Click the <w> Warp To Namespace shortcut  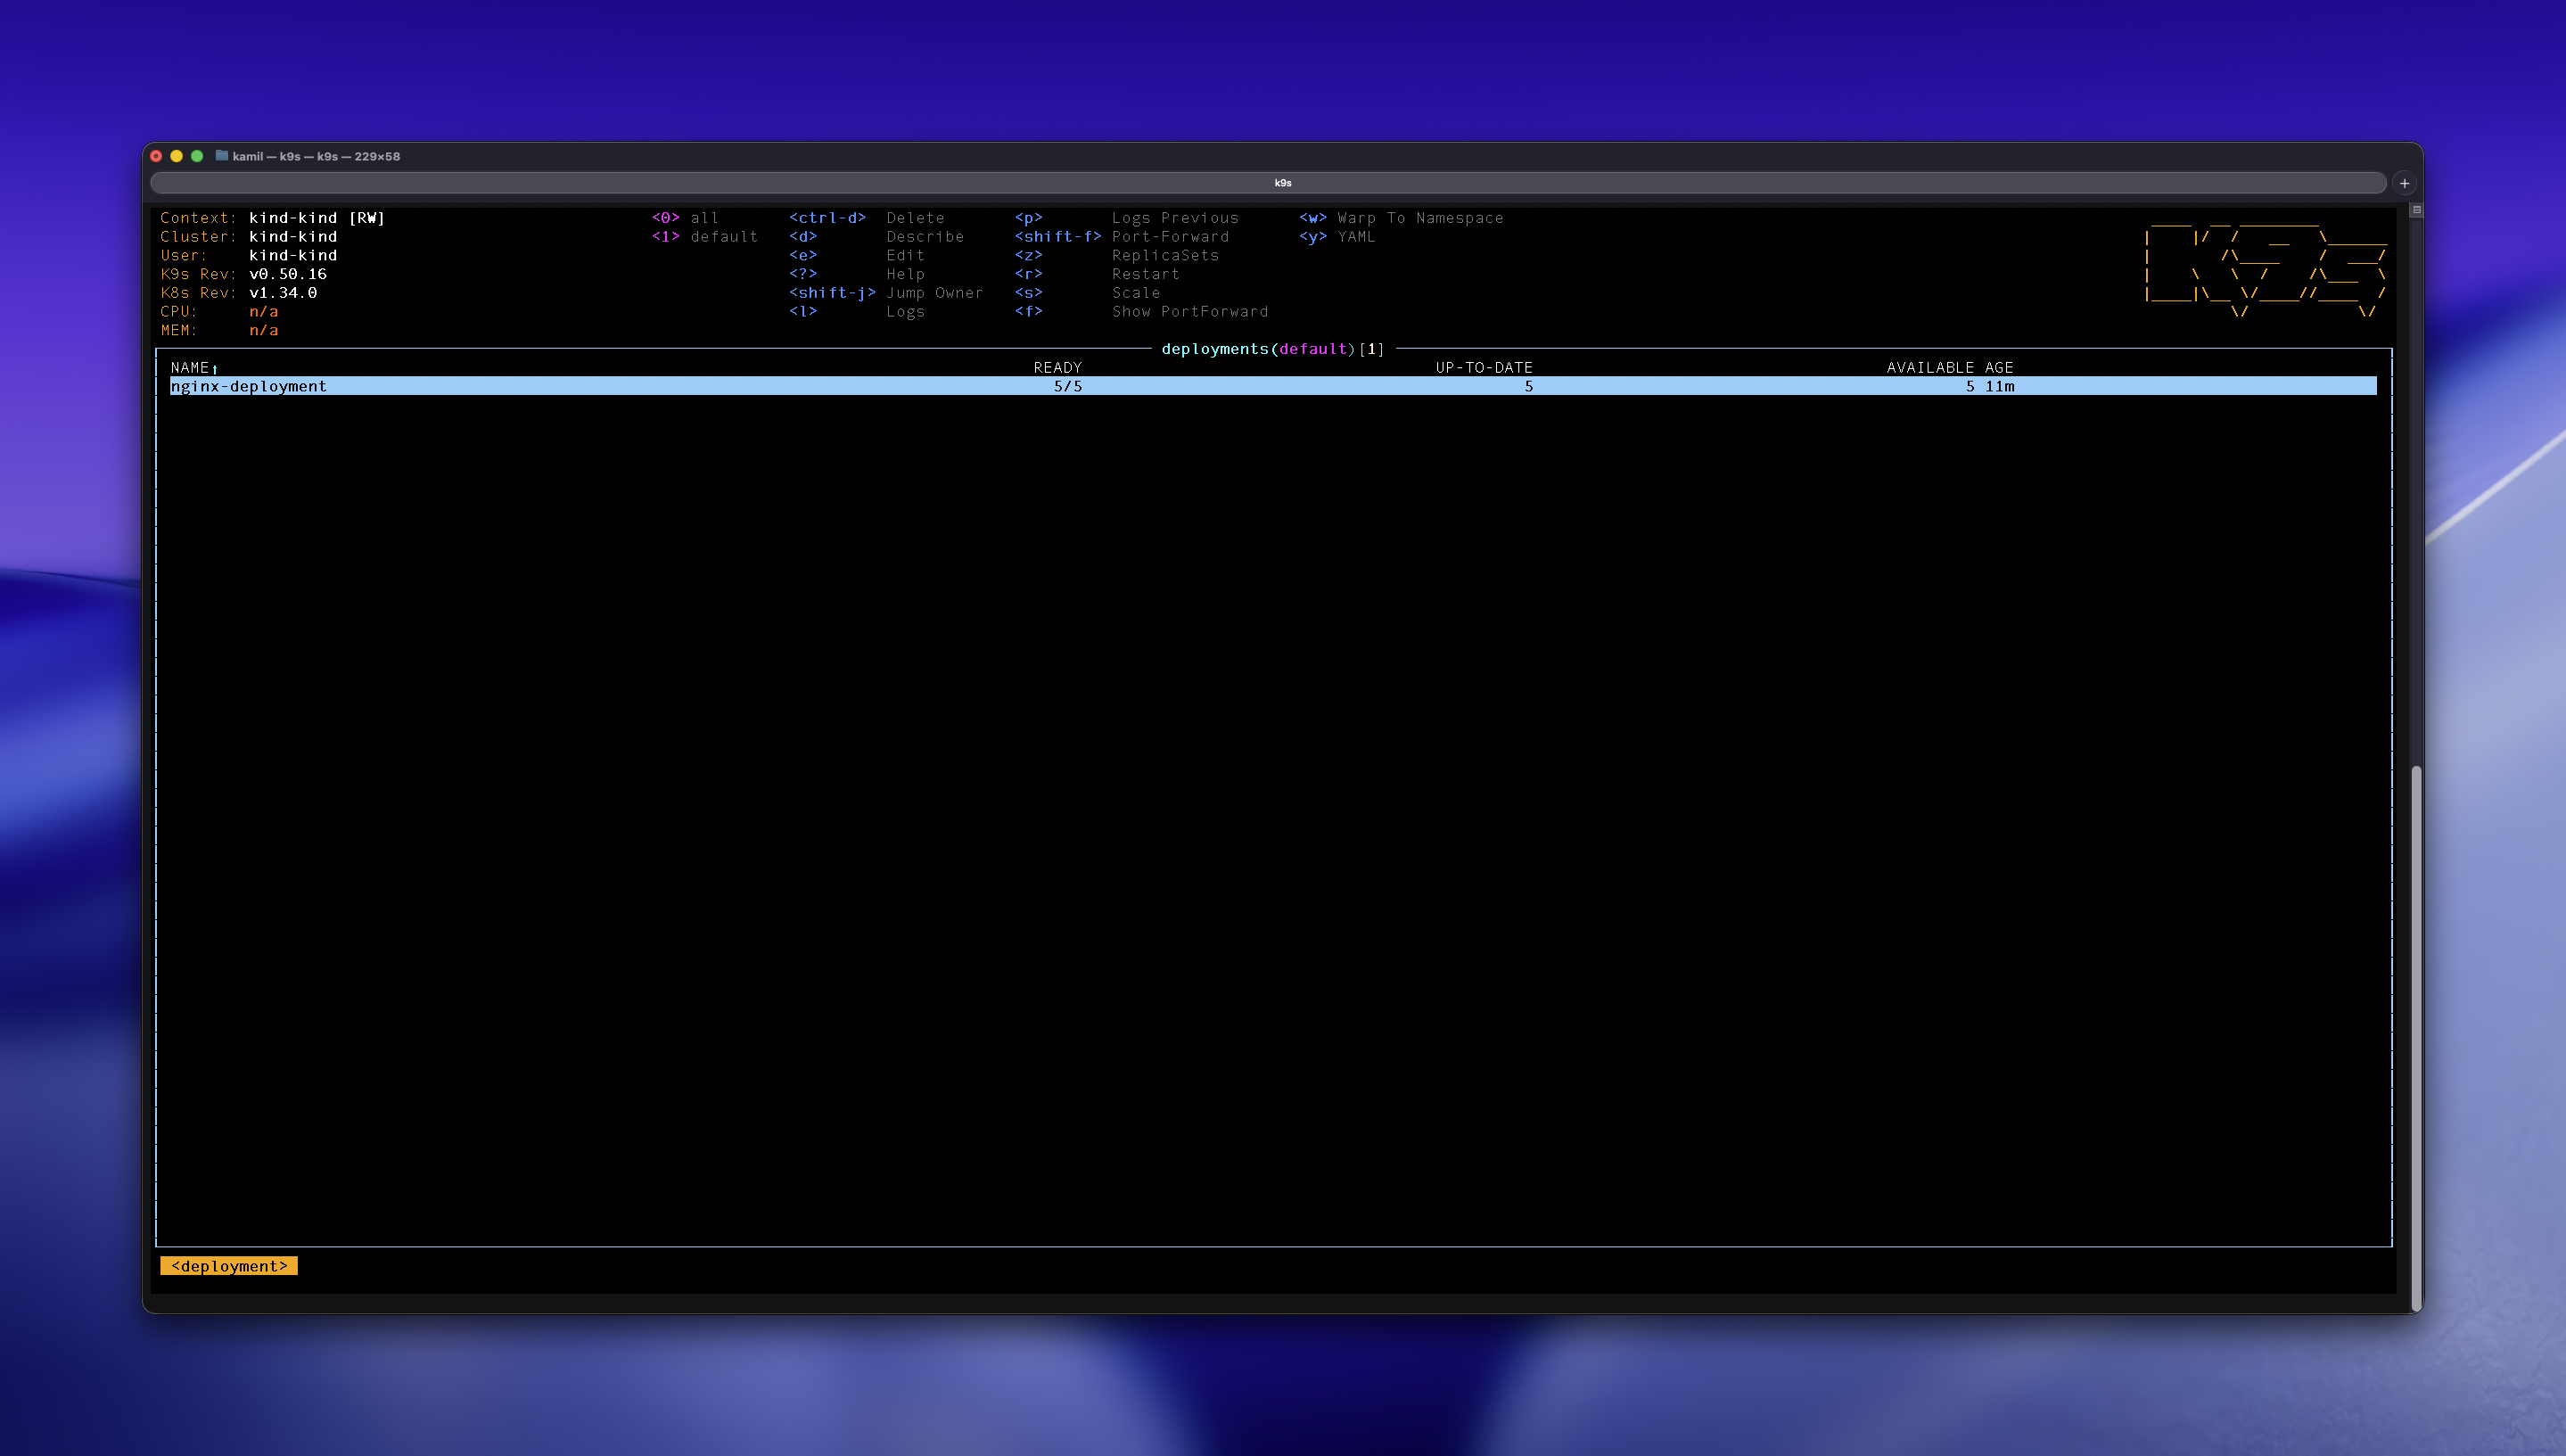click(1400, 218)
